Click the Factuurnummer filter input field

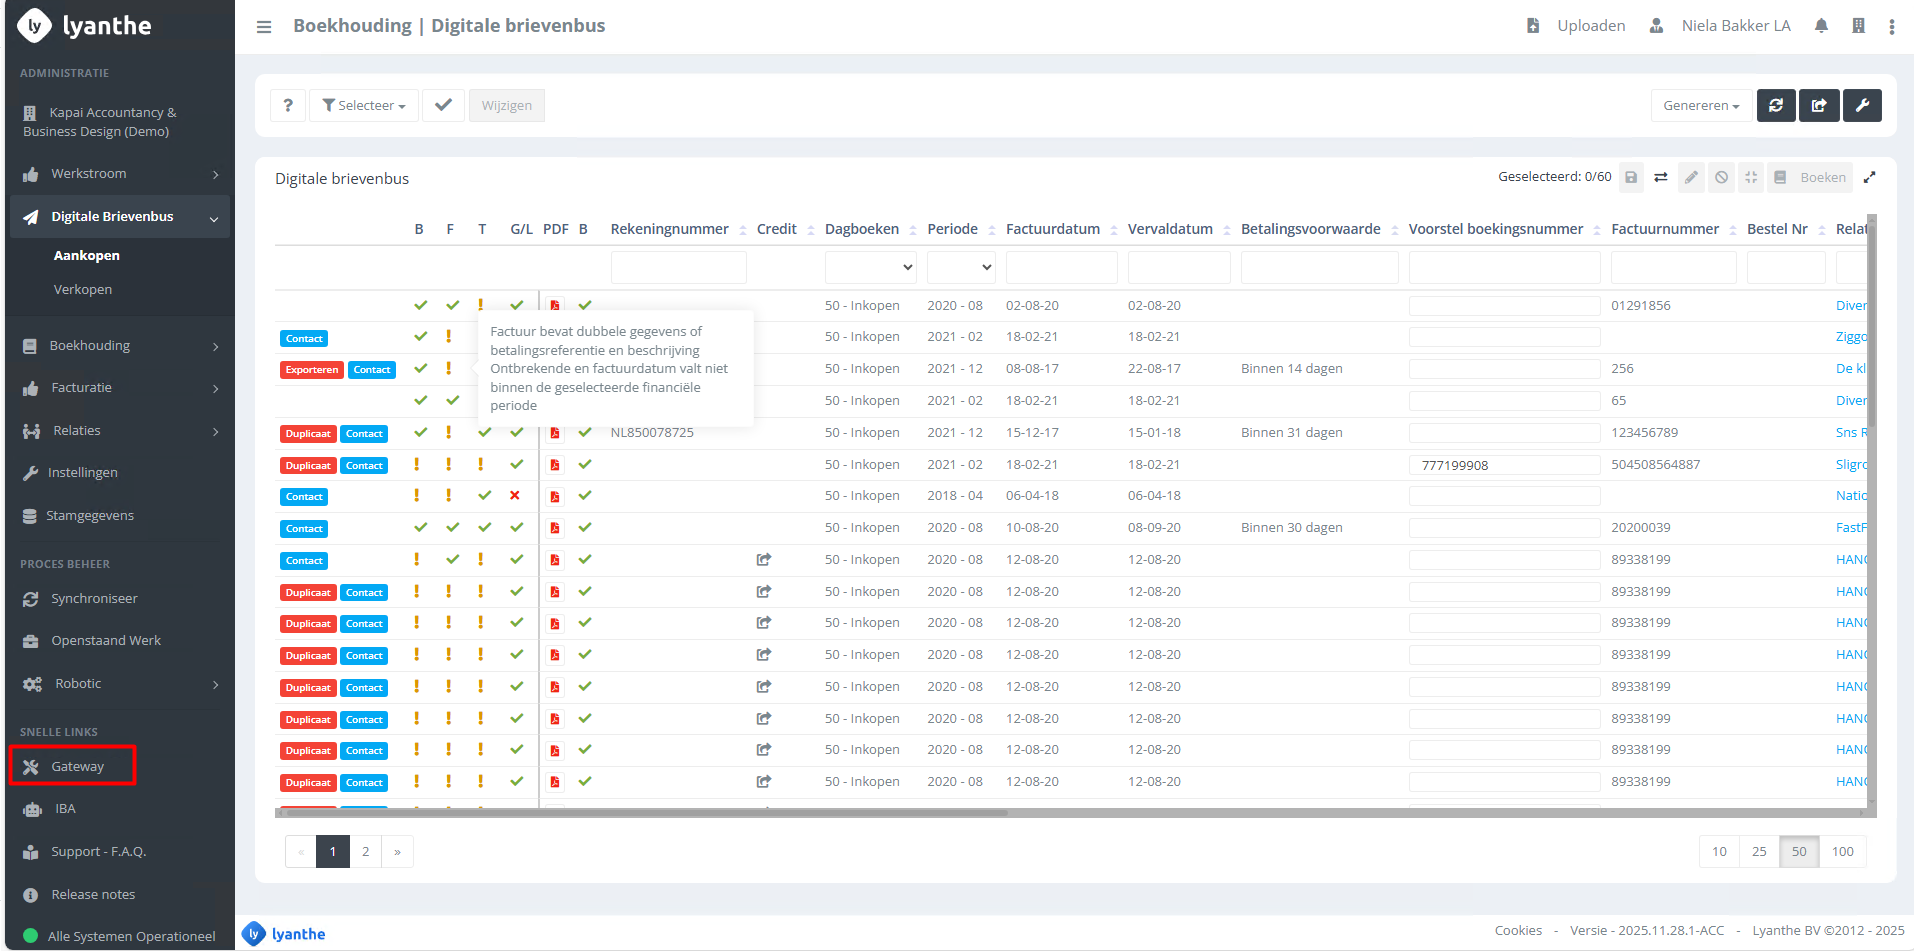coord(1673,267)
